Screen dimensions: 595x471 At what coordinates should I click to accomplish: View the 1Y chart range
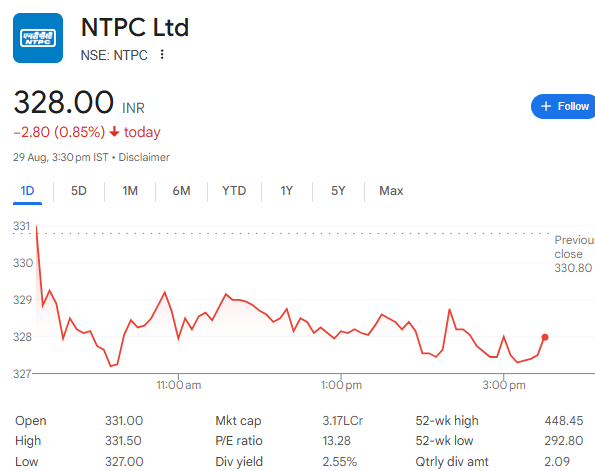pos(286,191)
